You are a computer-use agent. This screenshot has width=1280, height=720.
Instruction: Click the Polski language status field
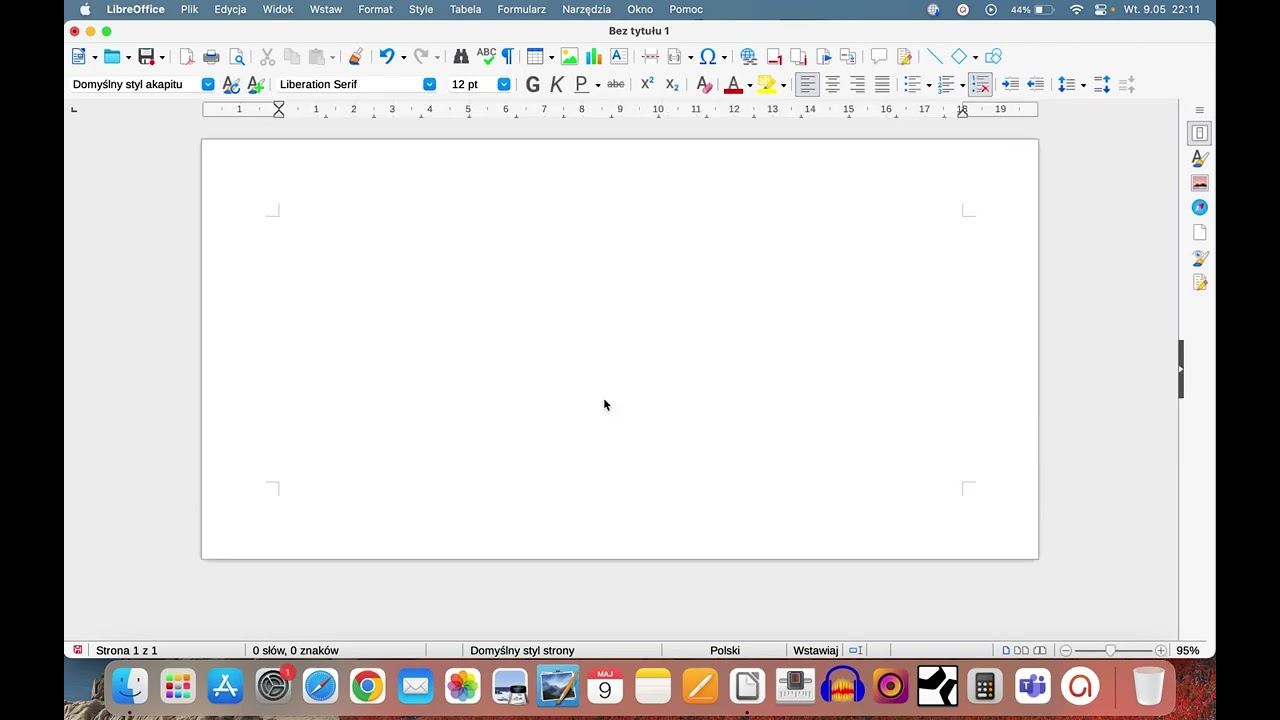725,650
